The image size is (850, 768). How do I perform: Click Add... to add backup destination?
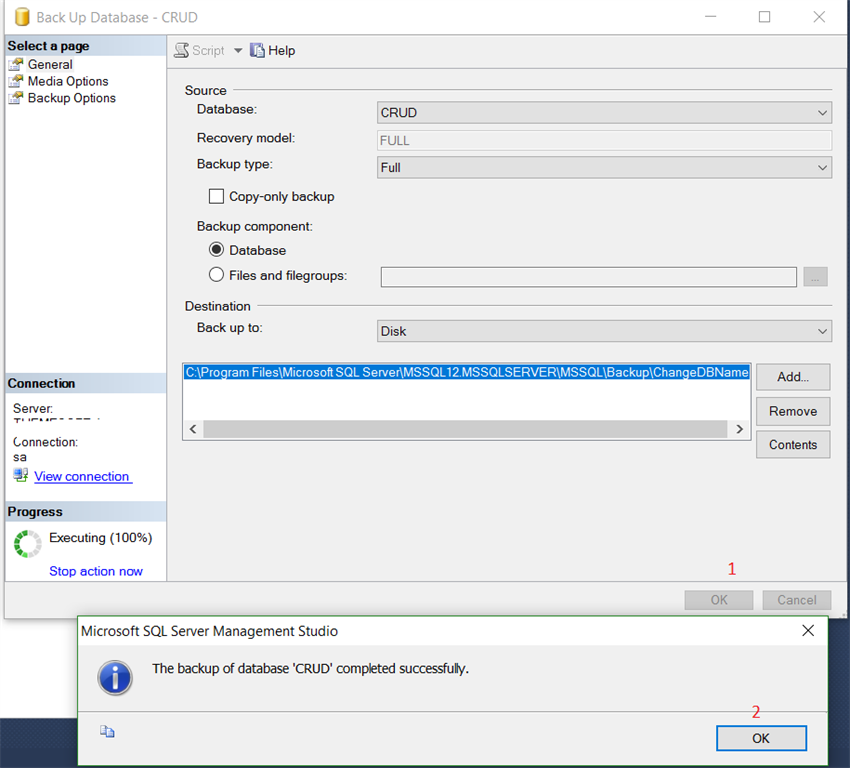(793, 377)
